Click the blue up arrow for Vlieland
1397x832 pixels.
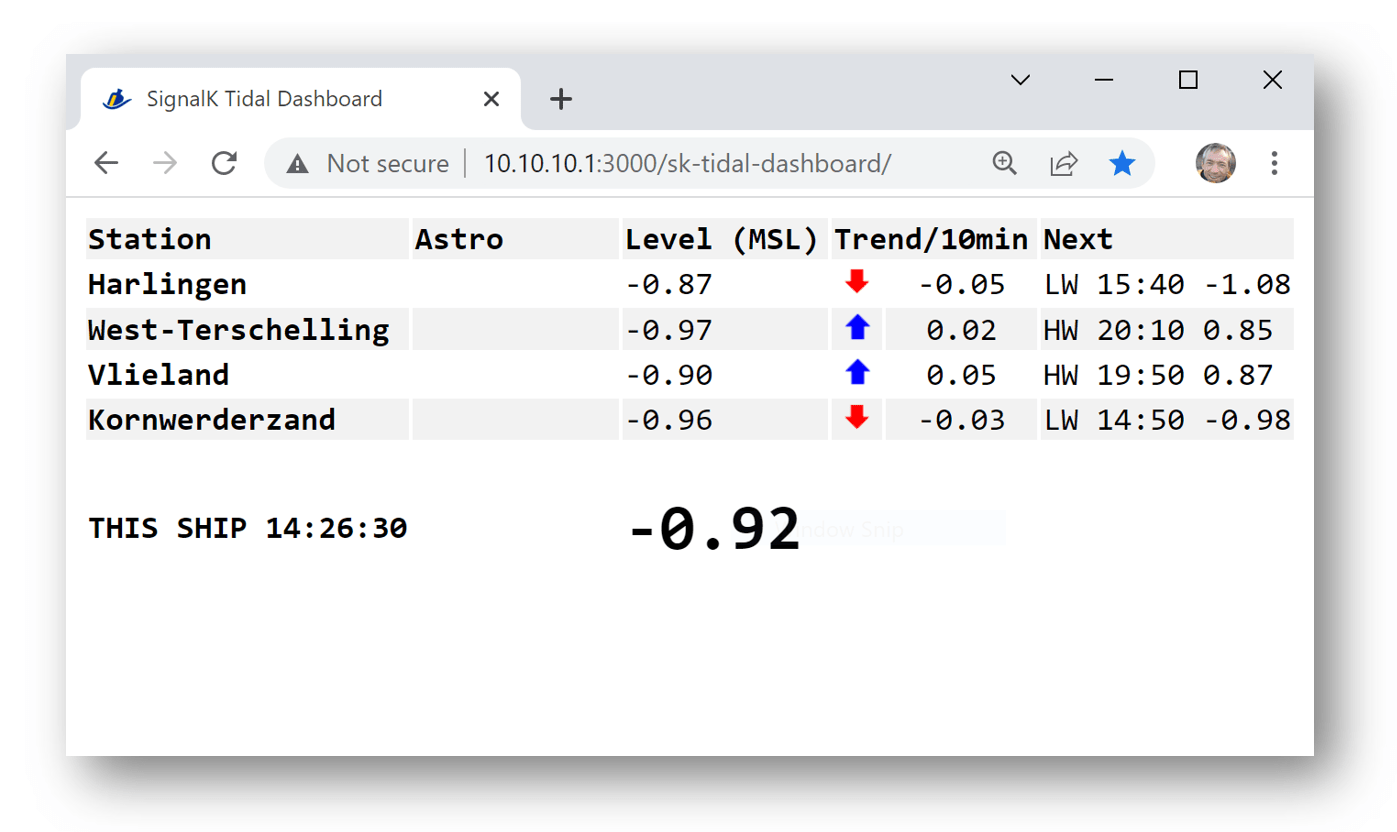[858, 373]
